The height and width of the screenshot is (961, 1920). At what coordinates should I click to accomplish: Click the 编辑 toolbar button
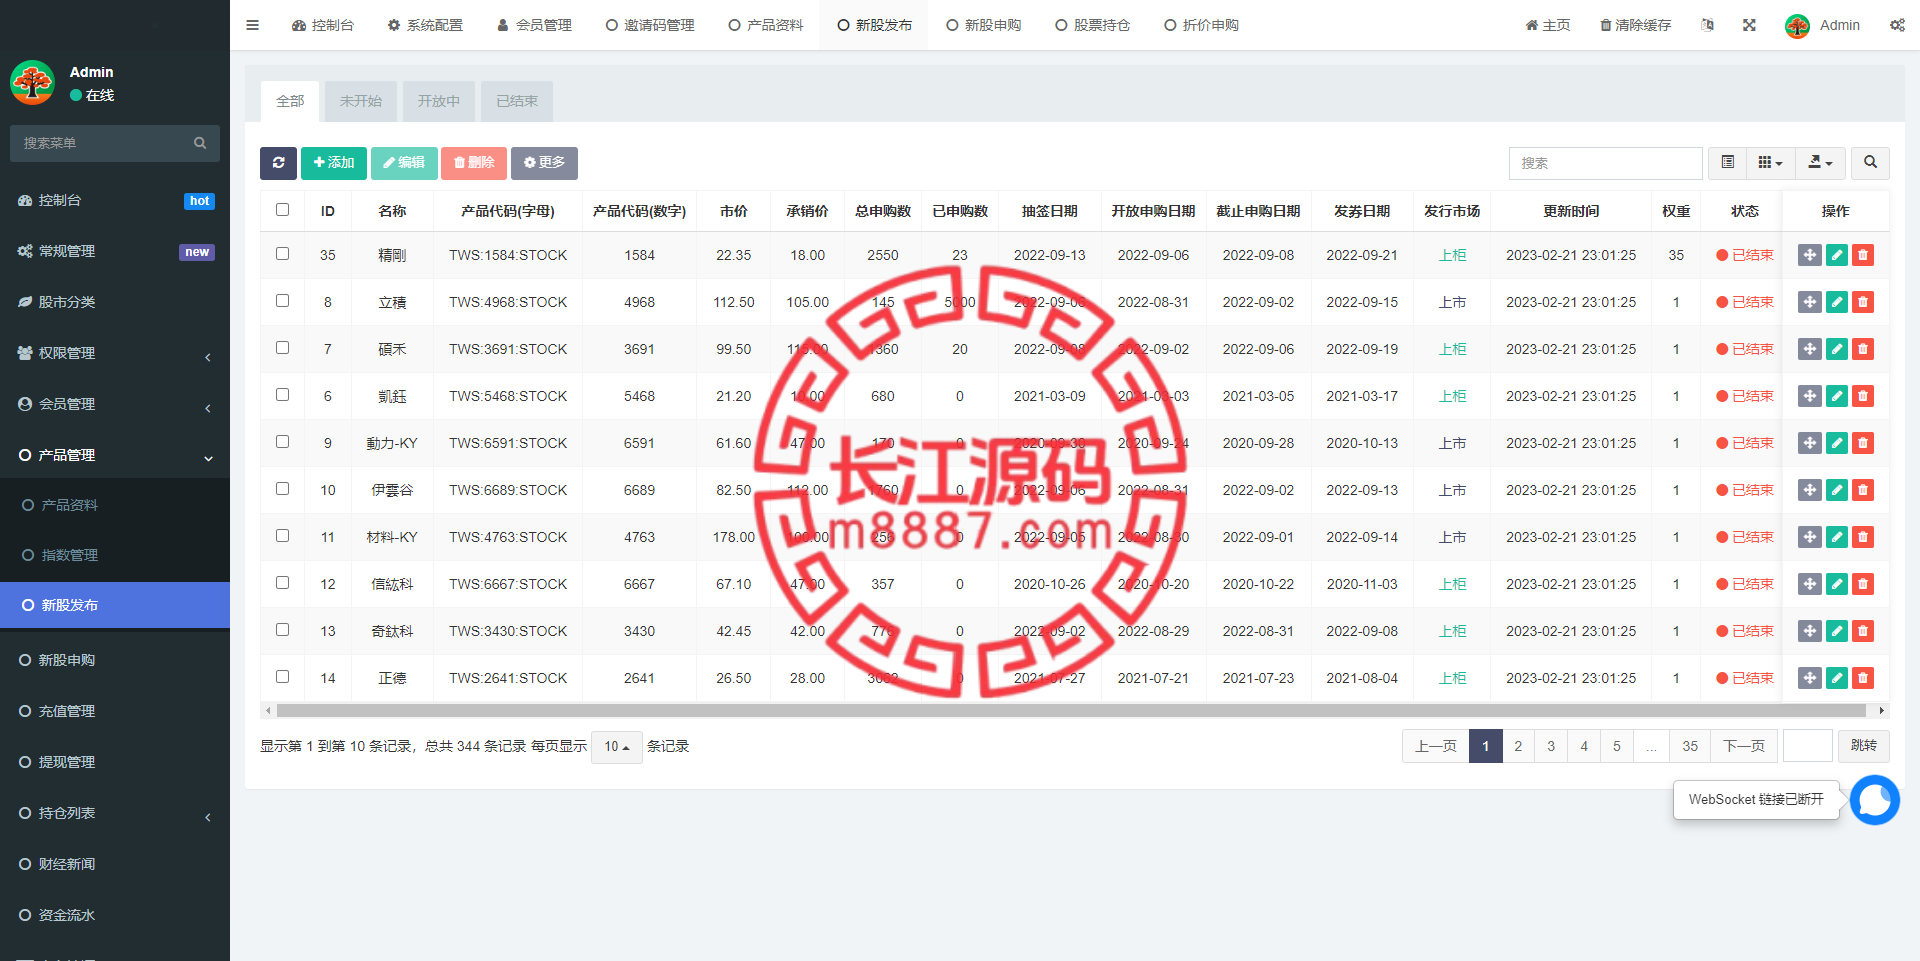404,163
